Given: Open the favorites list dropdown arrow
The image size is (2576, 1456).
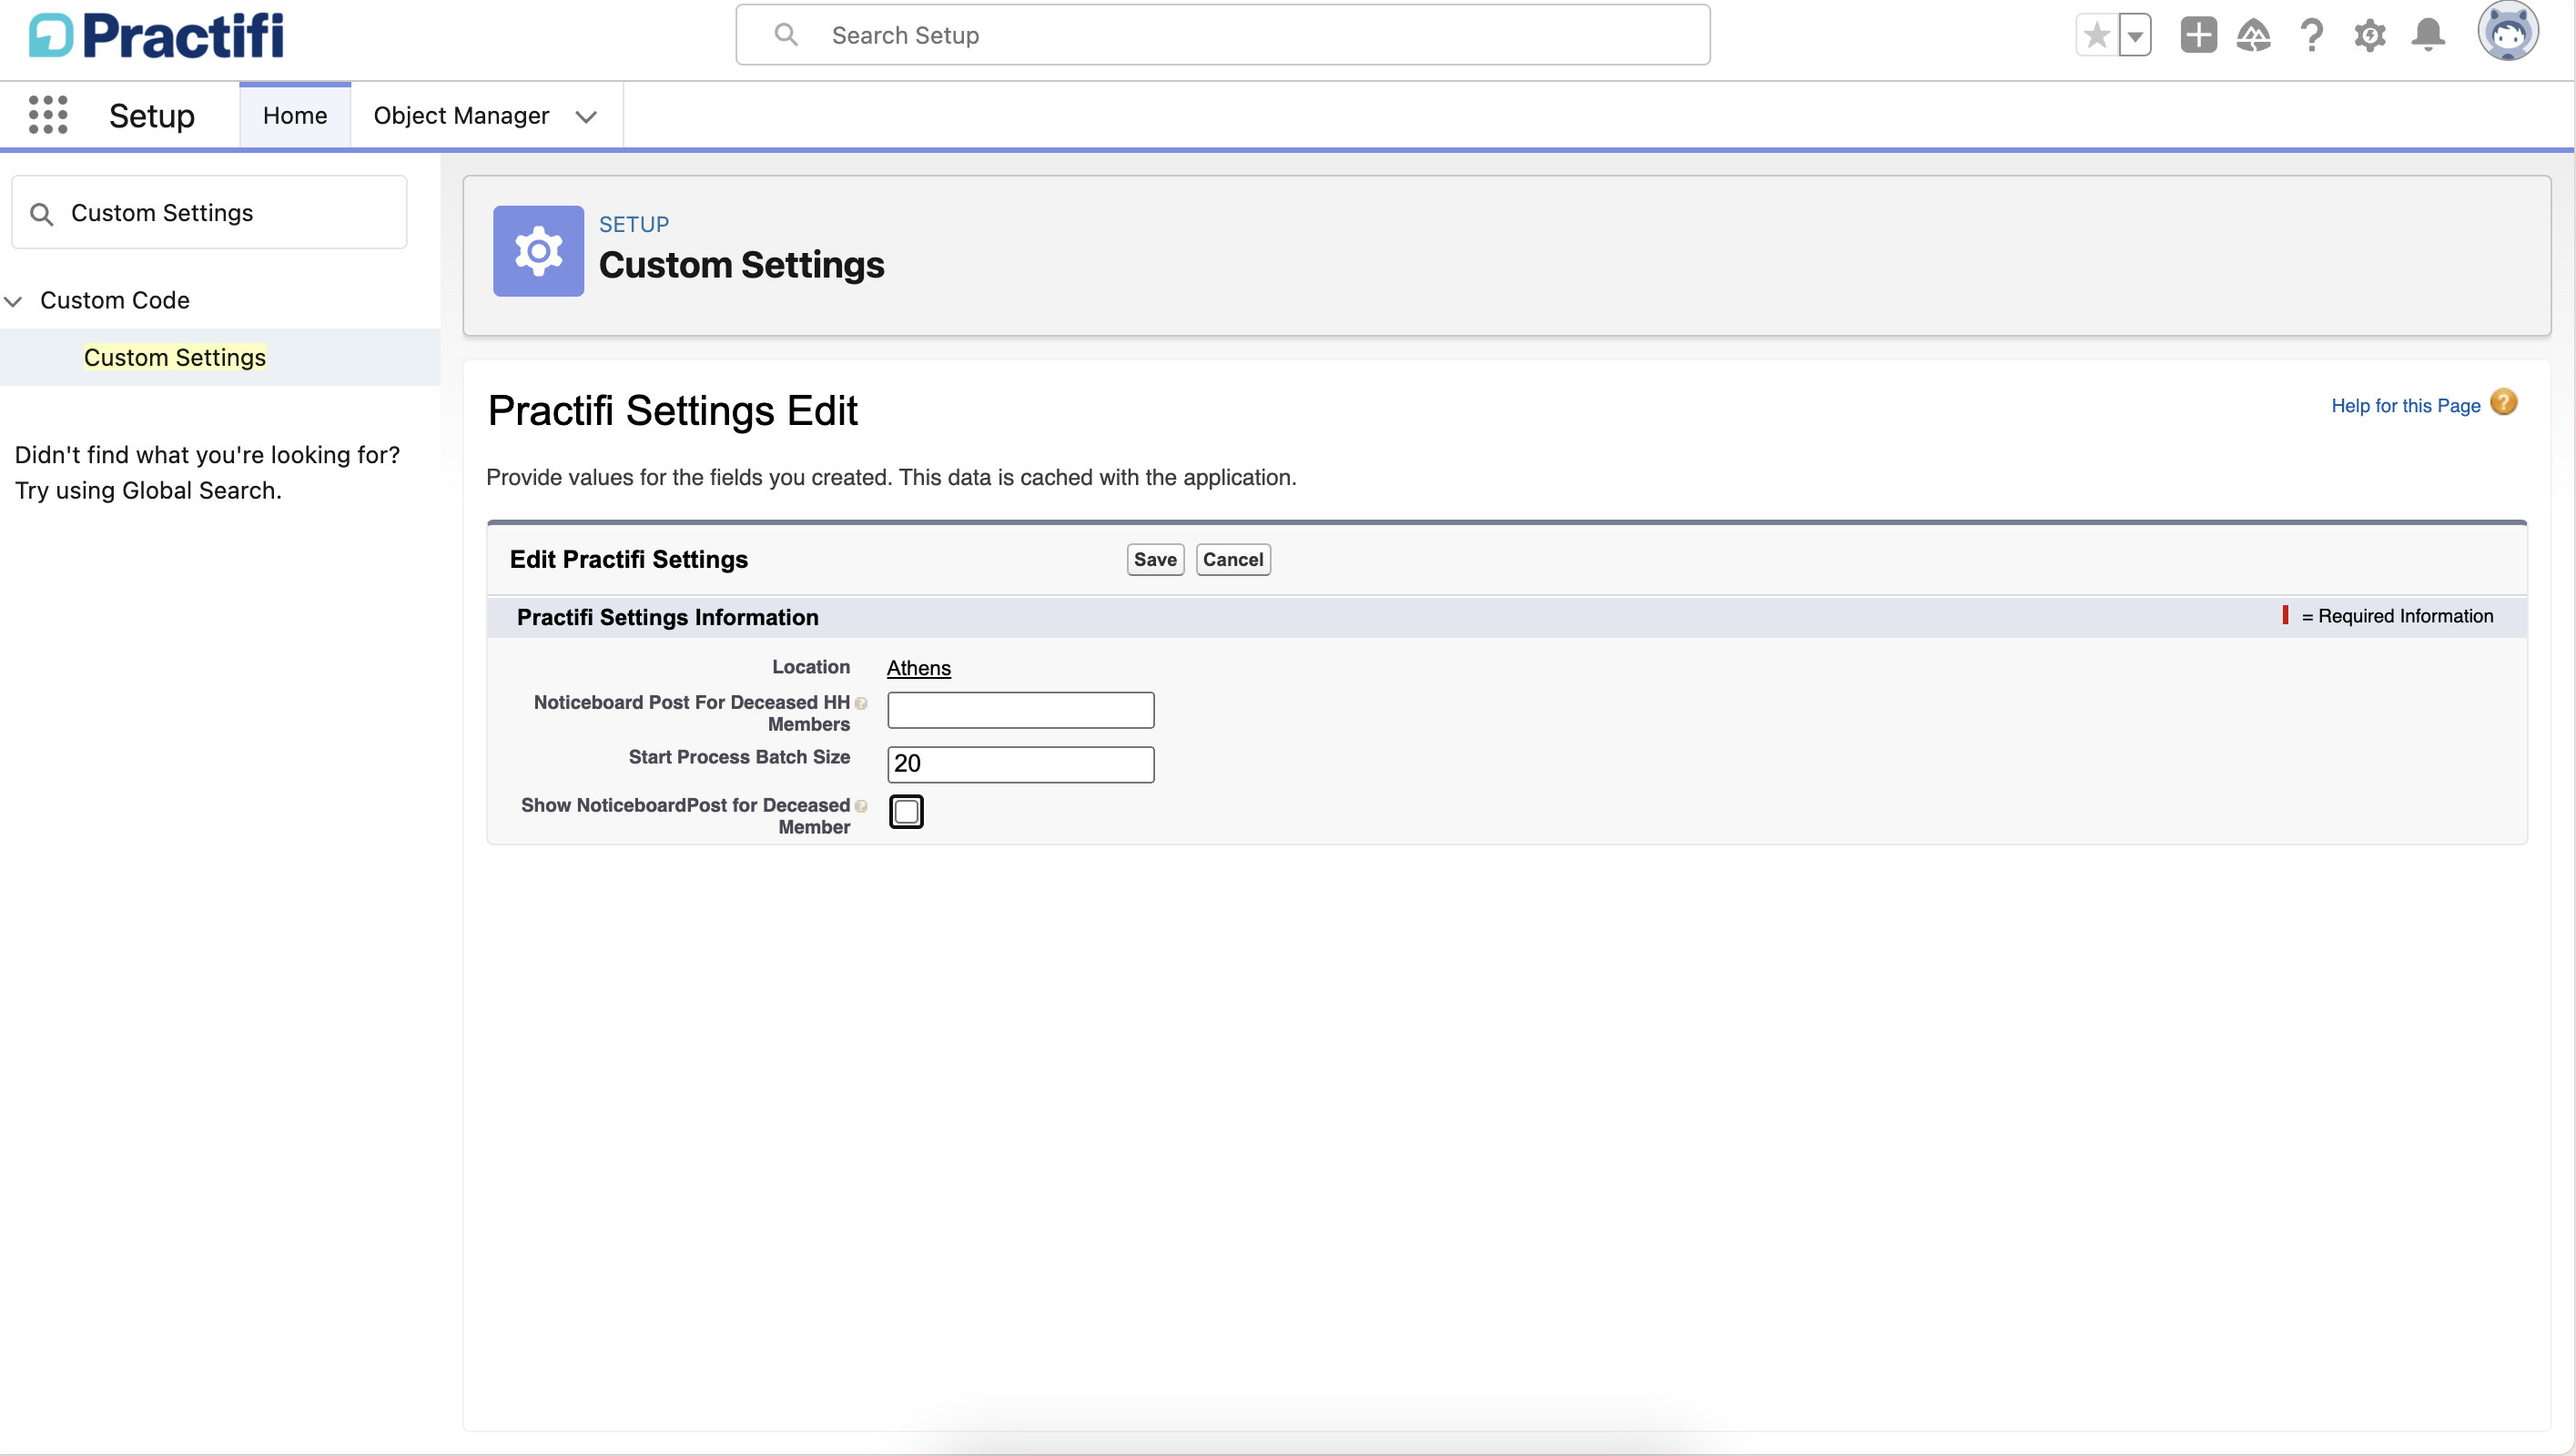Looking at the screenshot, I should pos(2135,36).
